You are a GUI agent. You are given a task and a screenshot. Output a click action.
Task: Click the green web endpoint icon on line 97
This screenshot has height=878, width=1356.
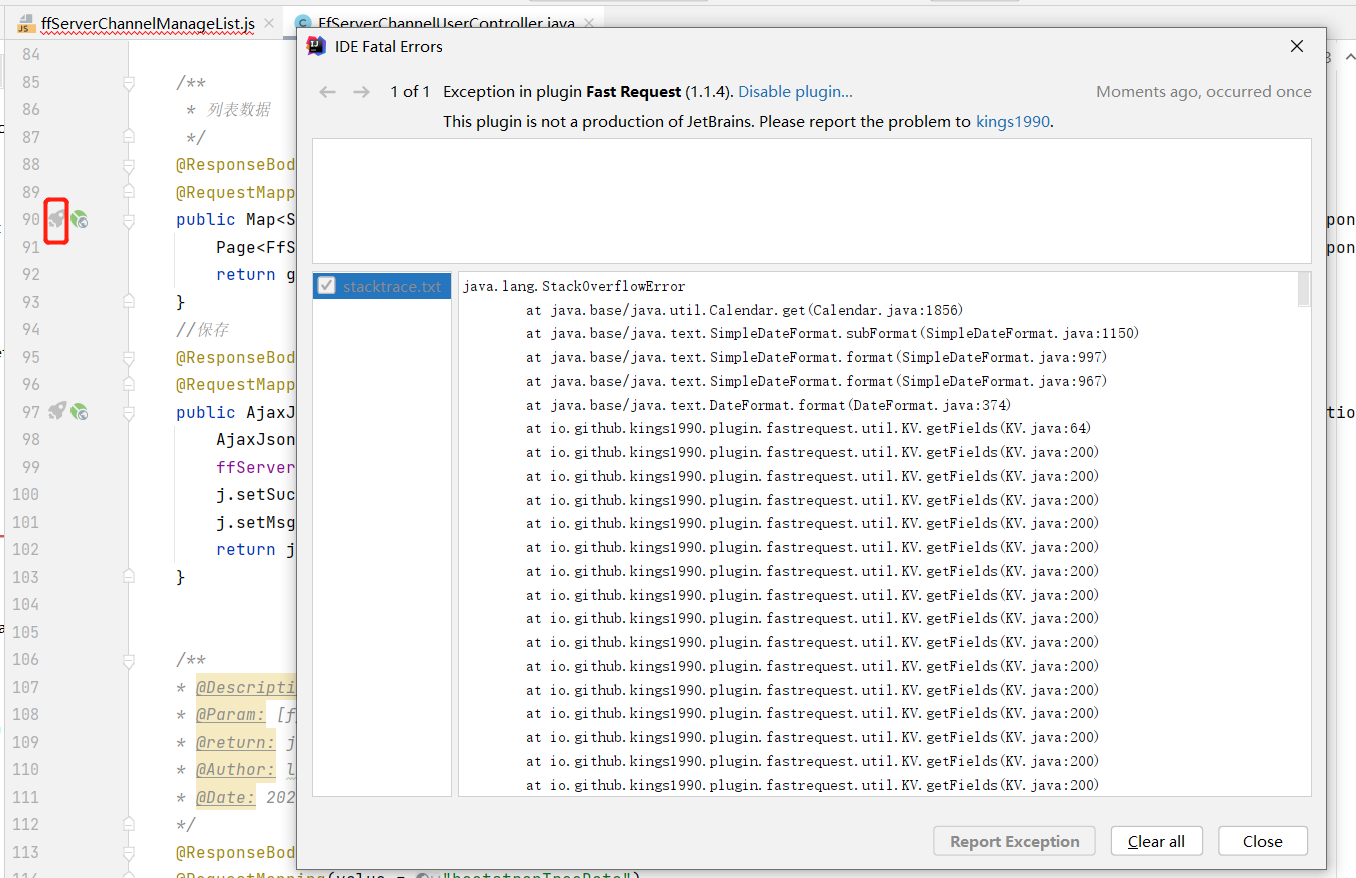coord(79,411)
